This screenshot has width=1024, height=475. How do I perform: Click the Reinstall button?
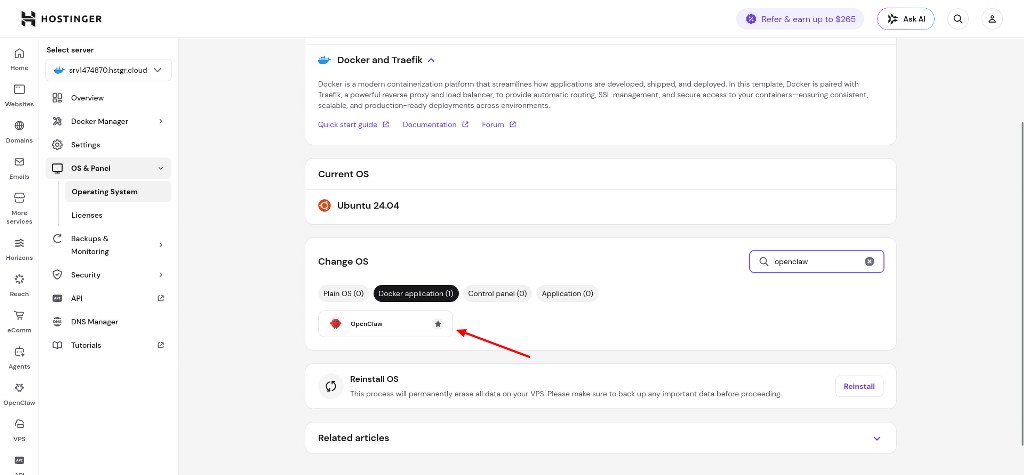pyautogui.click(x=859, y=386)
